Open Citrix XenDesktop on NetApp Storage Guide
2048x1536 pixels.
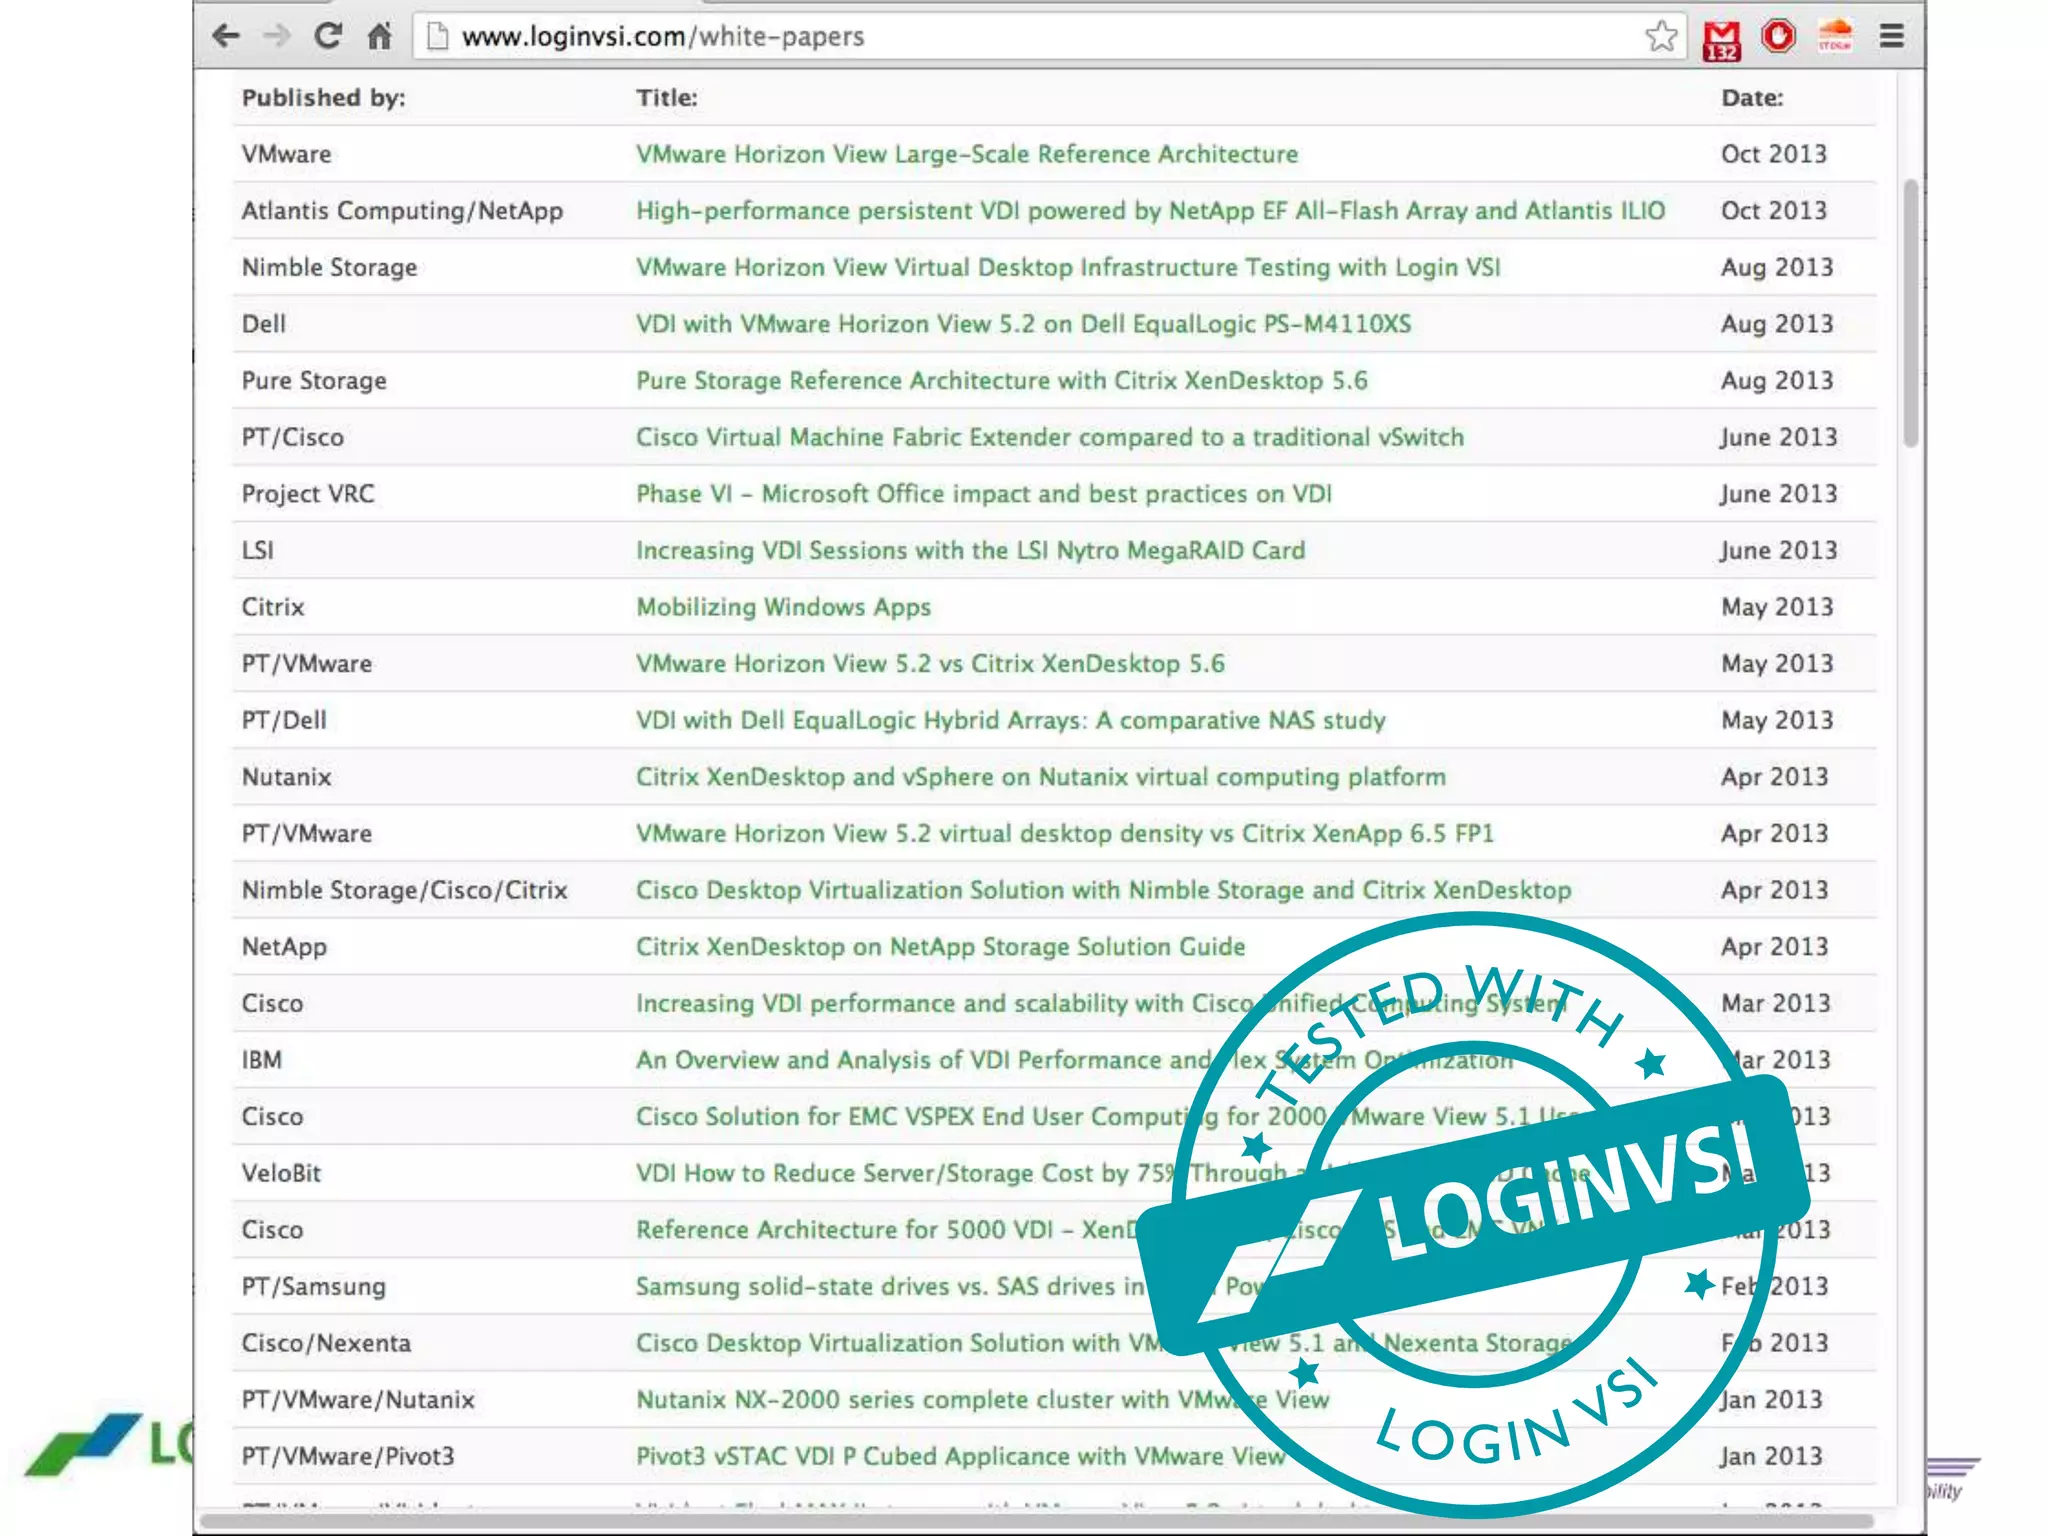[940, 947]
